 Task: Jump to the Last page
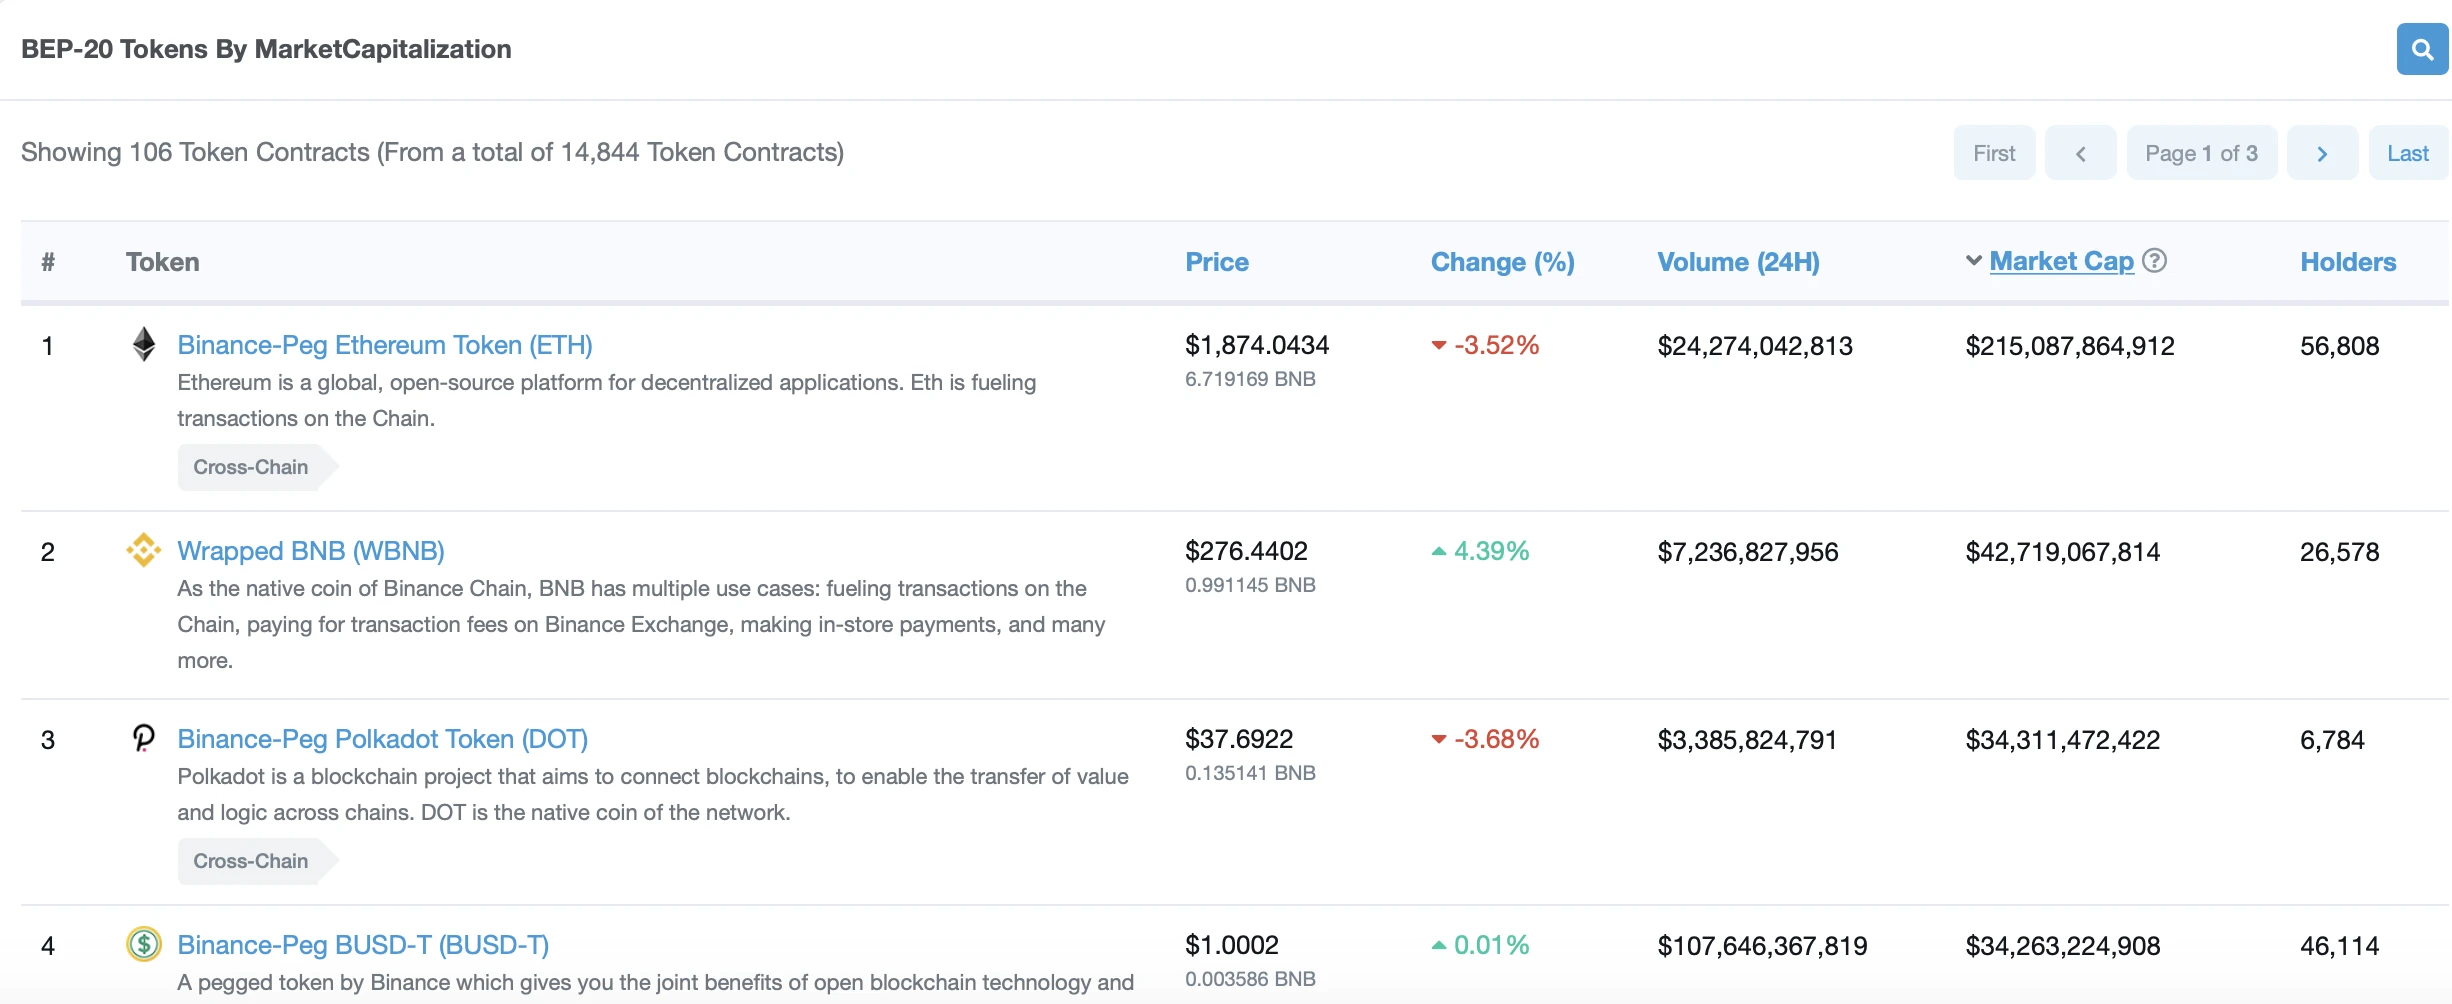coord(2408,153)
